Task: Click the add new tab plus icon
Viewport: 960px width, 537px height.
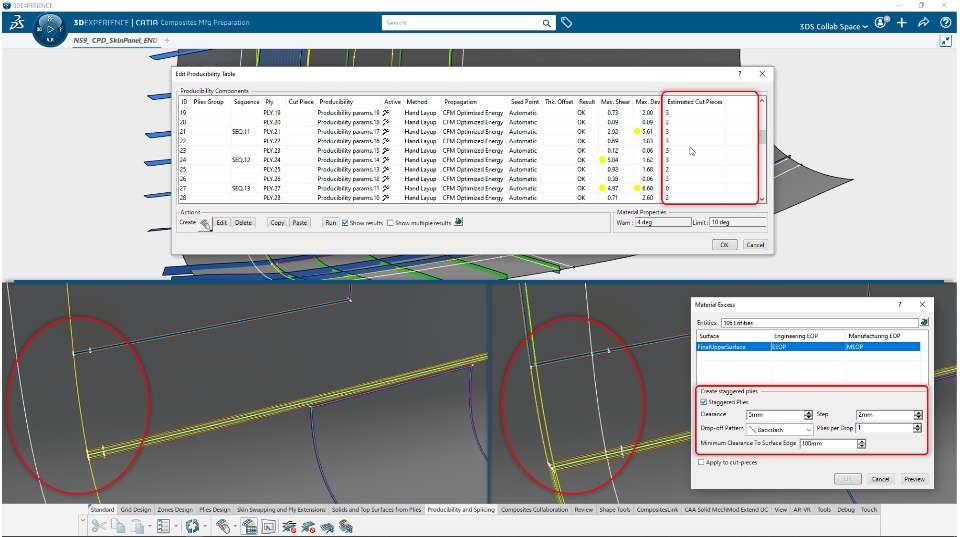Action: pyautogui.click(x=167, y=40)
